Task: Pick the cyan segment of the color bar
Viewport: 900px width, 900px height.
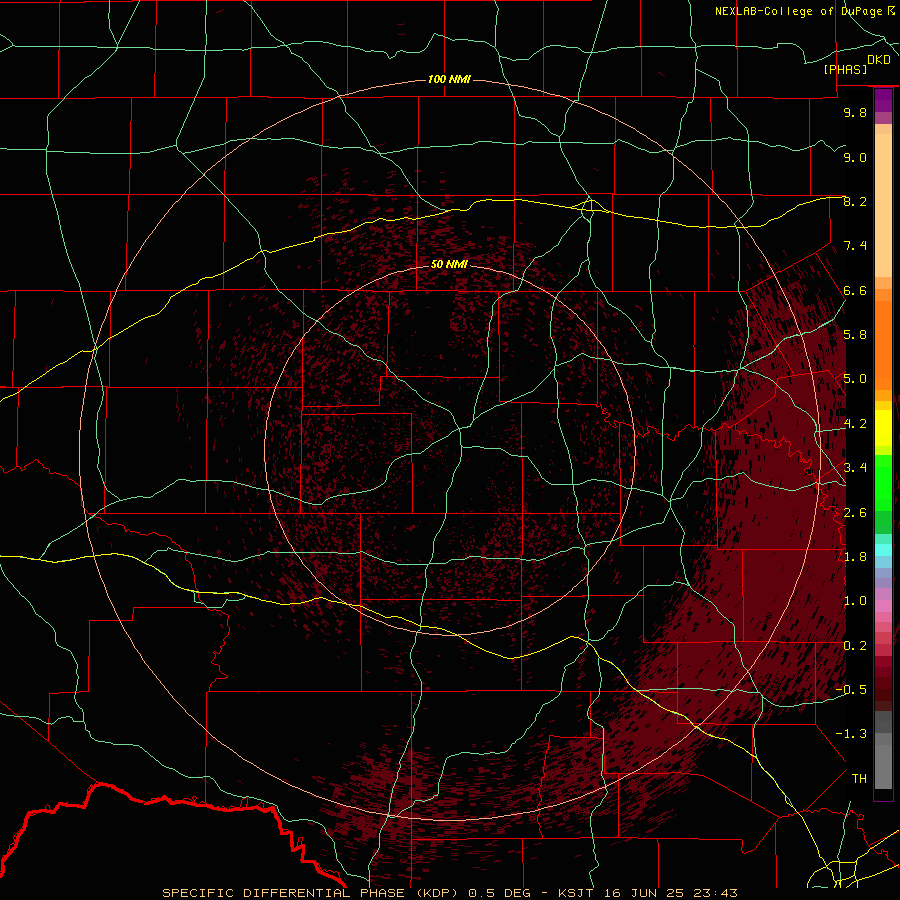Action: click(883, 550)
